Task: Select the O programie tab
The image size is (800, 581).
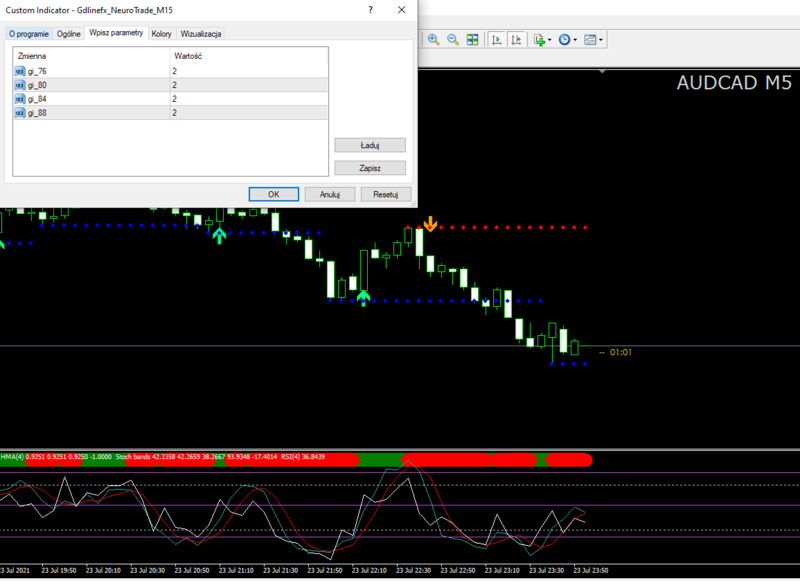Action: [29, 33]
